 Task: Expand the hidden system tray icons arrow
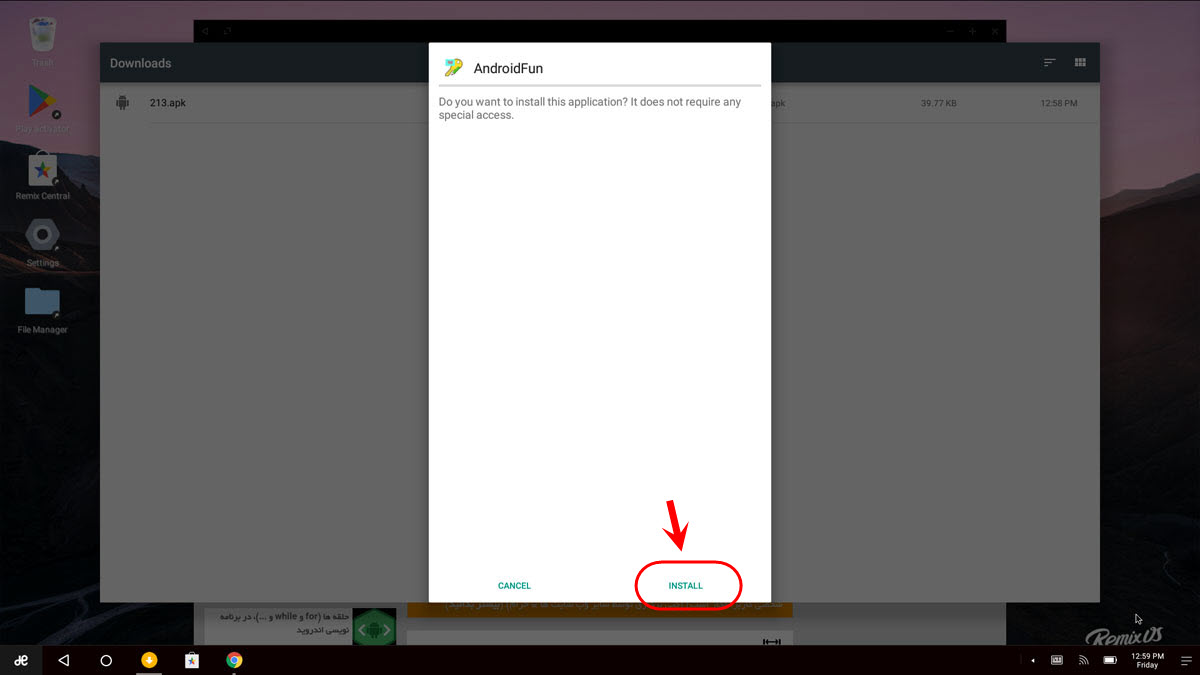pyautogui.click(x=1033, y=661)
